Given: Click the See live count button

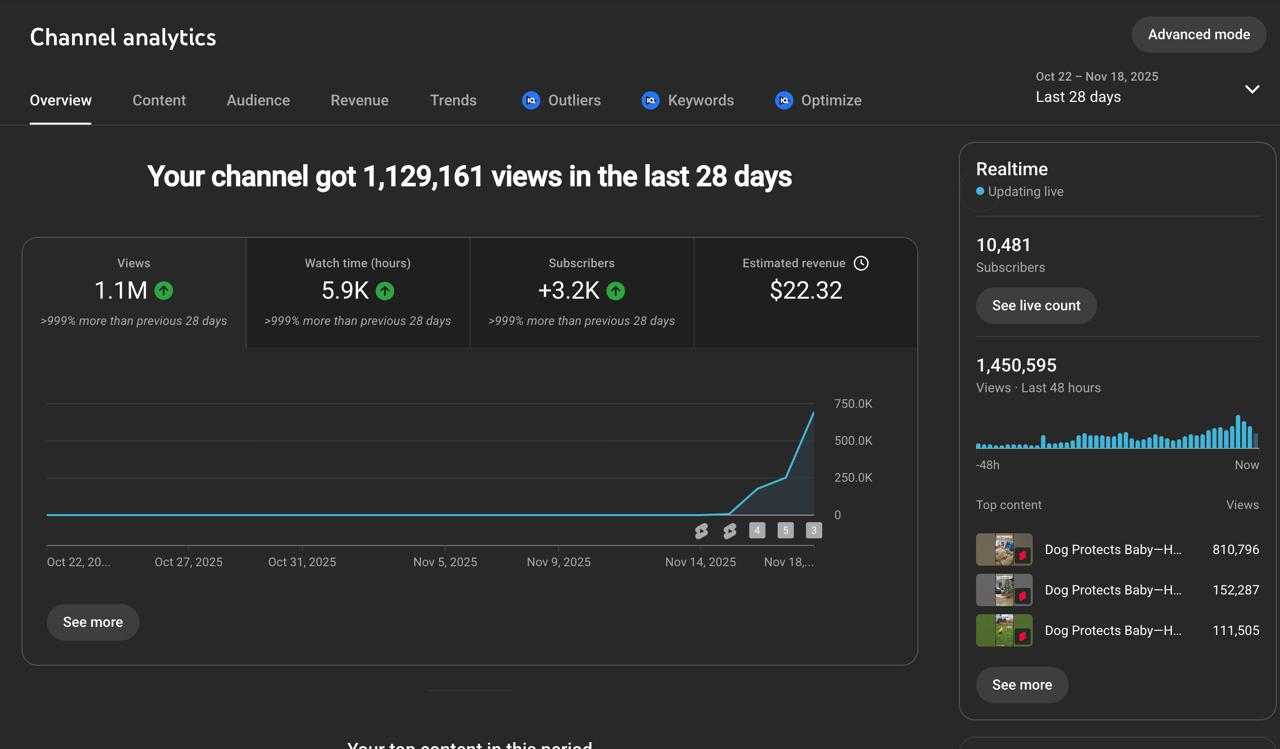Looking at the screenshot, I should 1036,305.
